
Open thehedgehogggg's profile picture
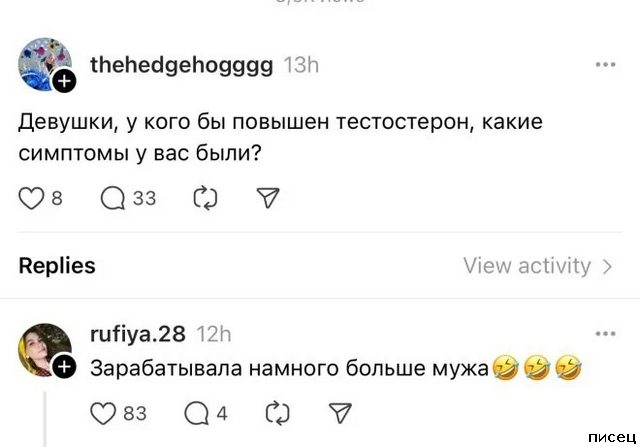click(x=44, y=66)
